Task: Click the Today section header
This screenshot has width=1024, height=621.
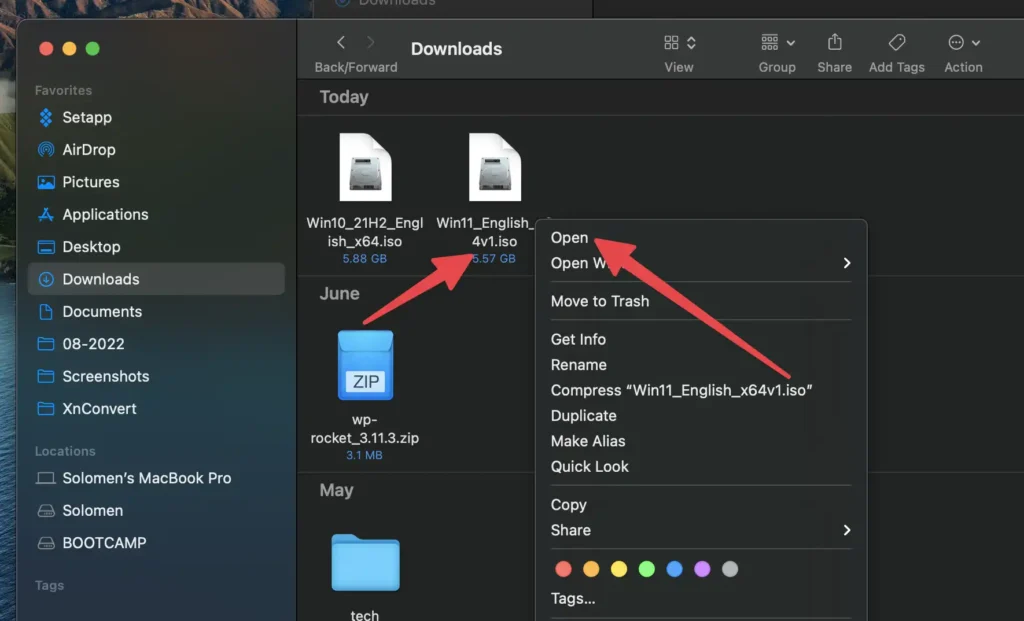Action: tap(344, 97)
